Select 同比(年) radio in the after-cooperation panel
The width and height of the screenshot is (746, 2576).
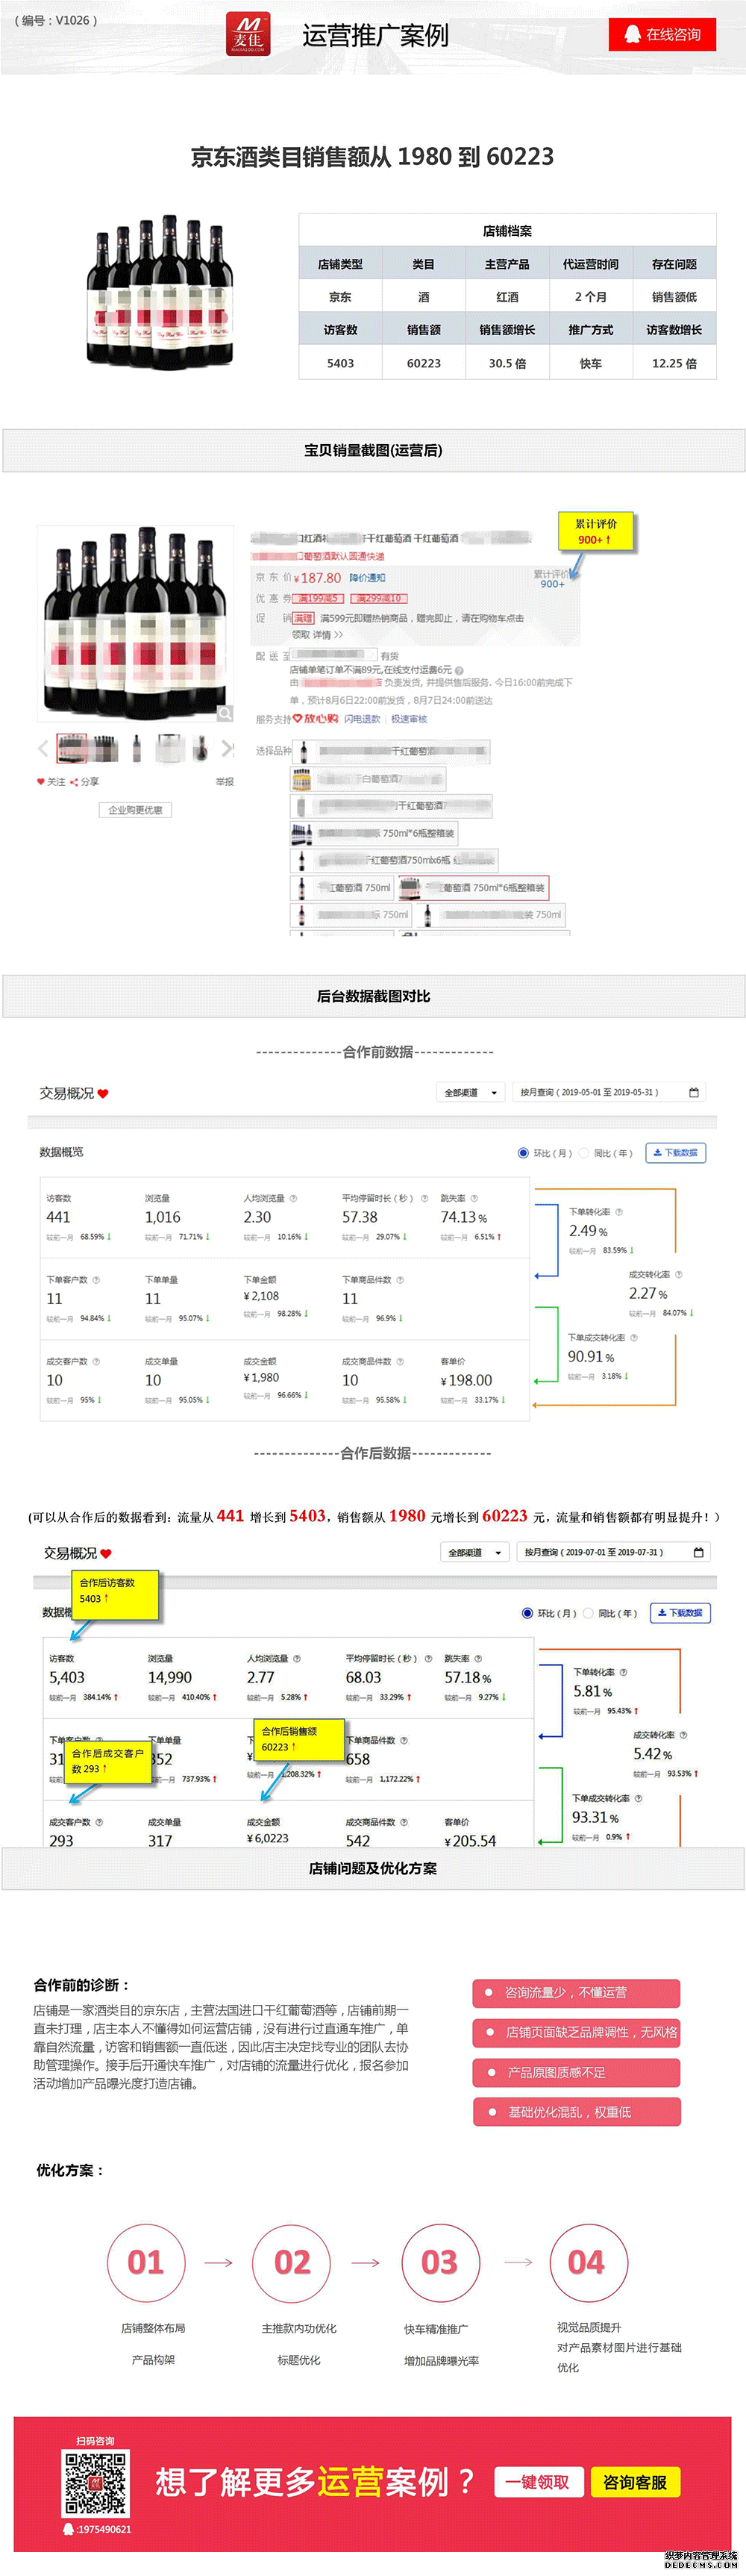[589, 1613]
